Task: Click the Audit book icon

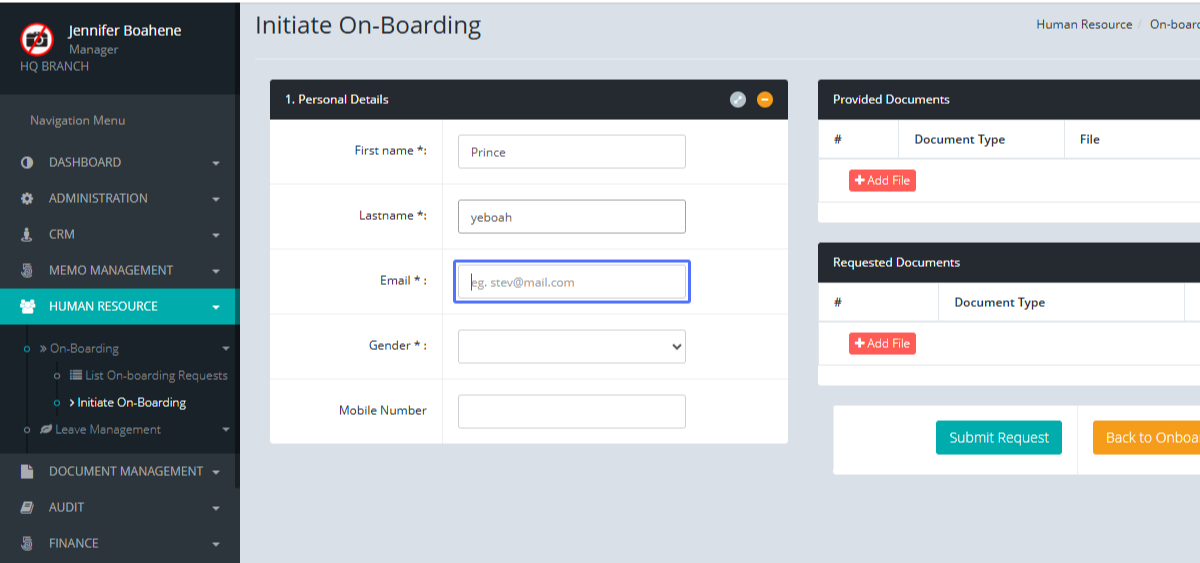Action: pyautogui.click(x=27, y=508)
